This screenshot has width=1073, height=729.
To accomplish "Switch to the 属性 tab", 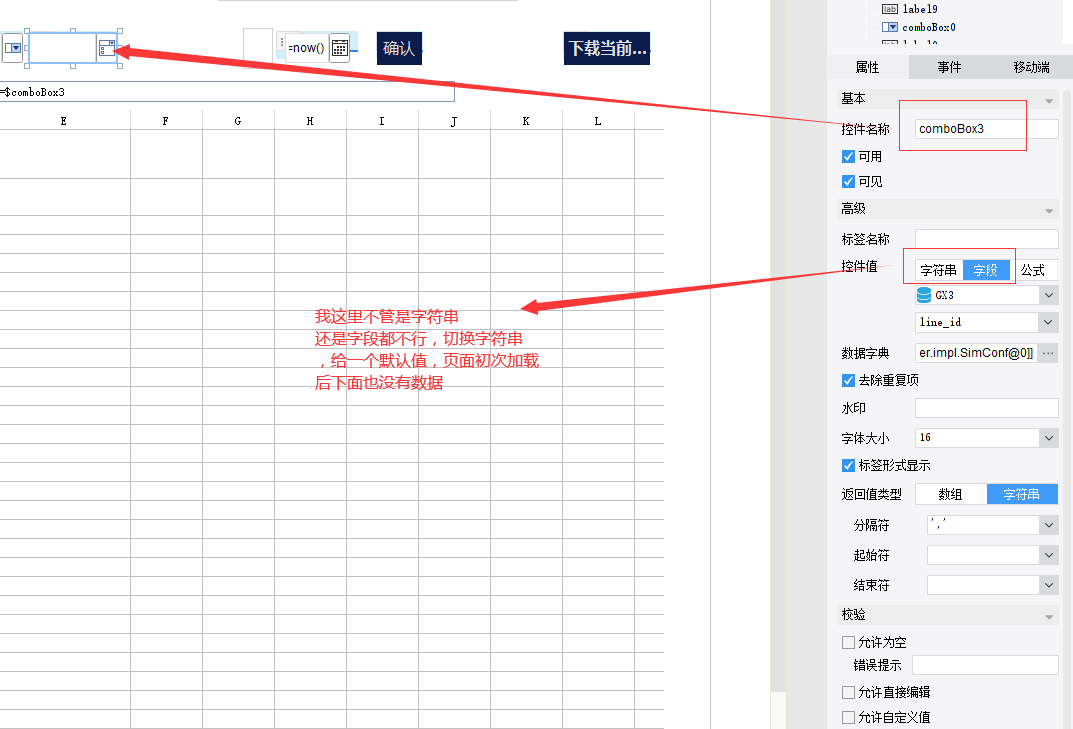I will click(x=868, y=67).
